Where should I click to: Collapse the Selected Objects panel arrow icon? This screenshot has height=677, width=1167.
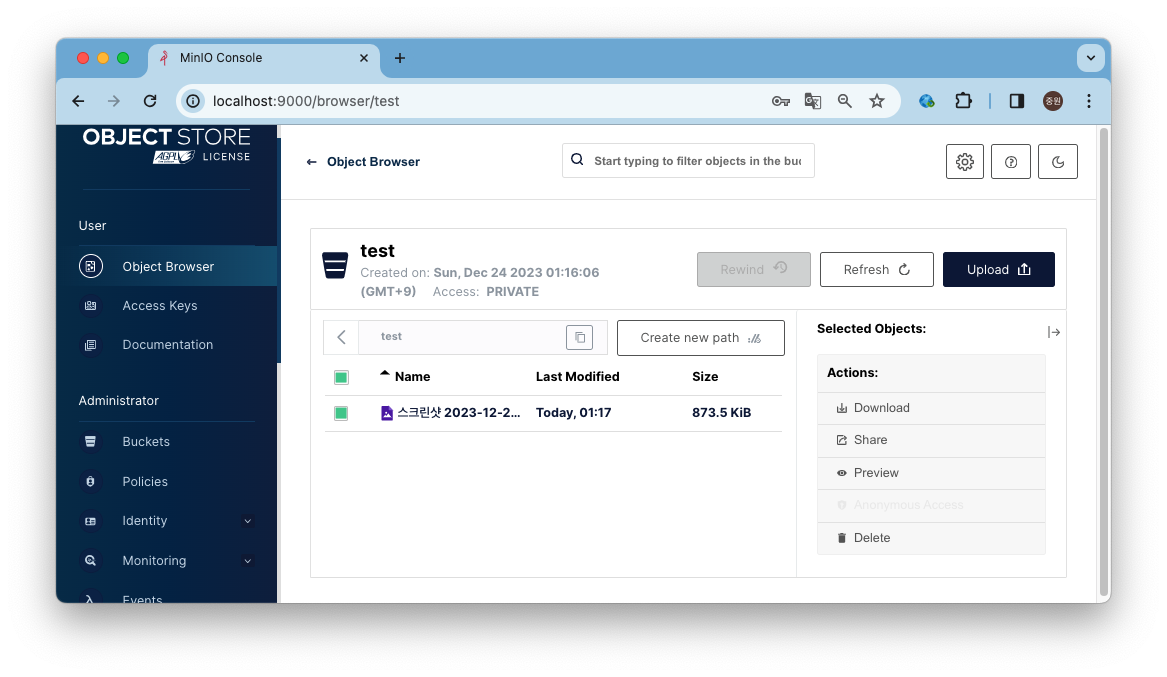[x=1053, y=332]
